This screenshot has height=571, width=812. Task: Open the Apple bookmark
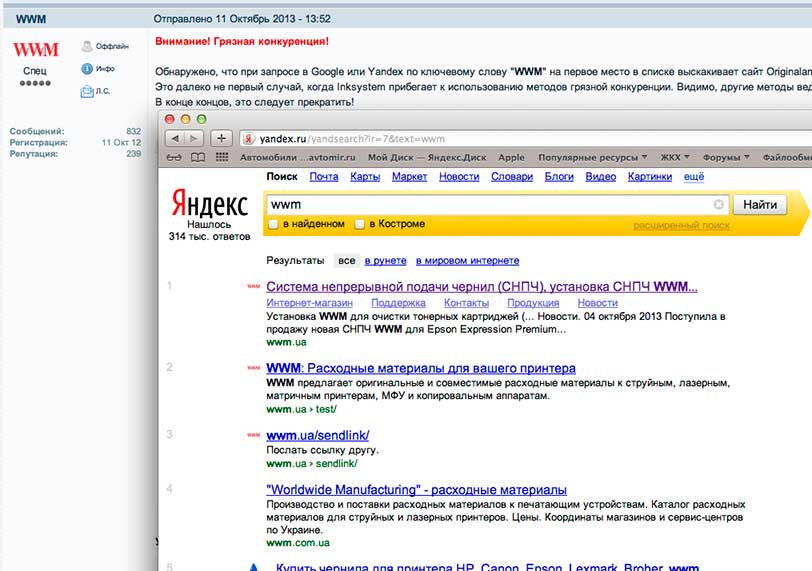click(511, 157)
